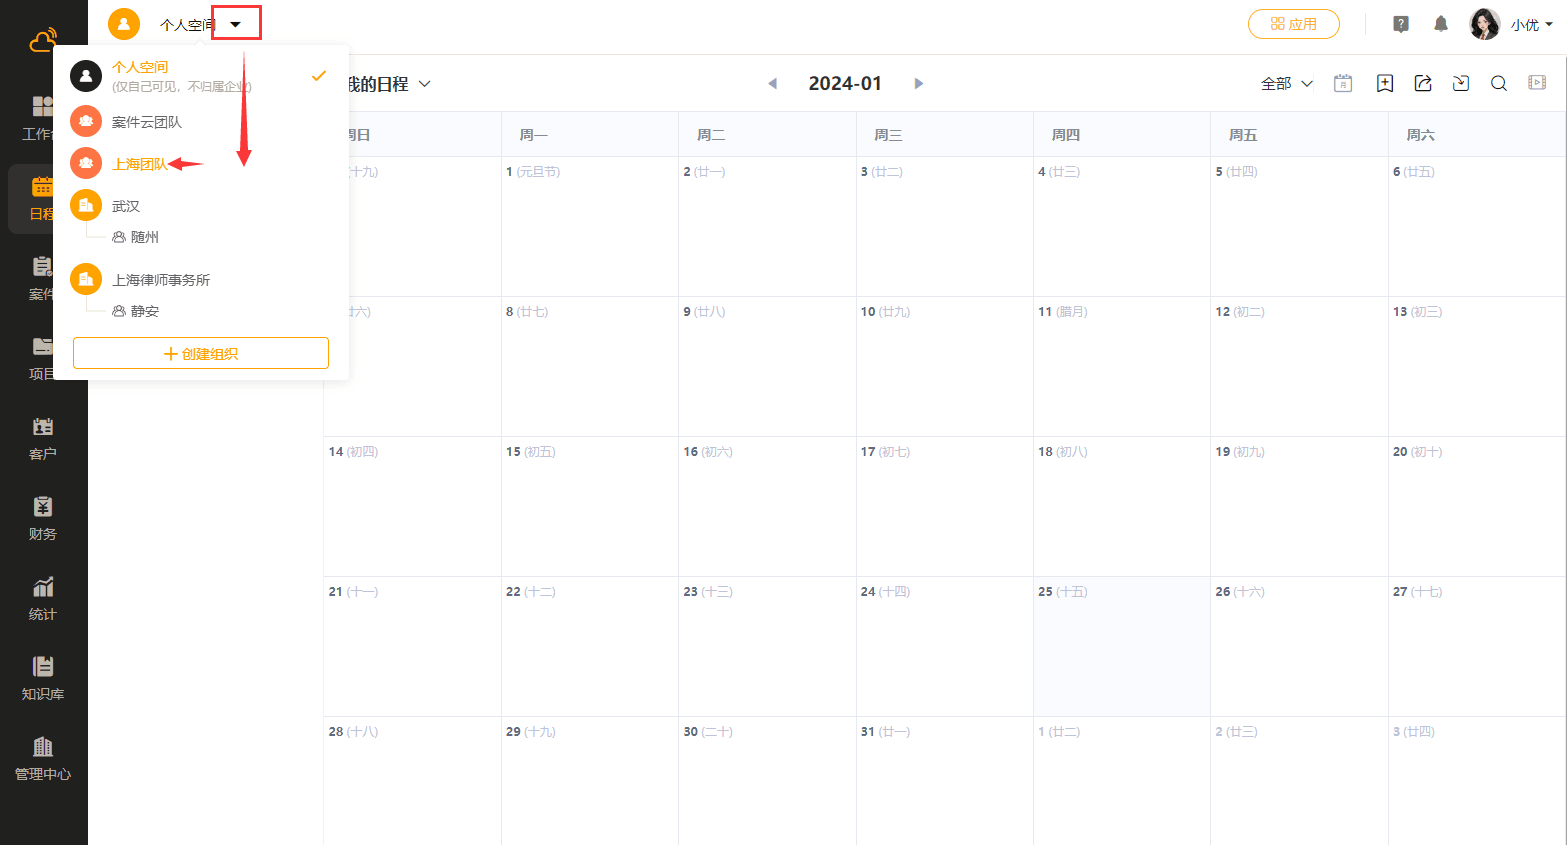Switch to 上海团队 workspace

coord(139,164)
